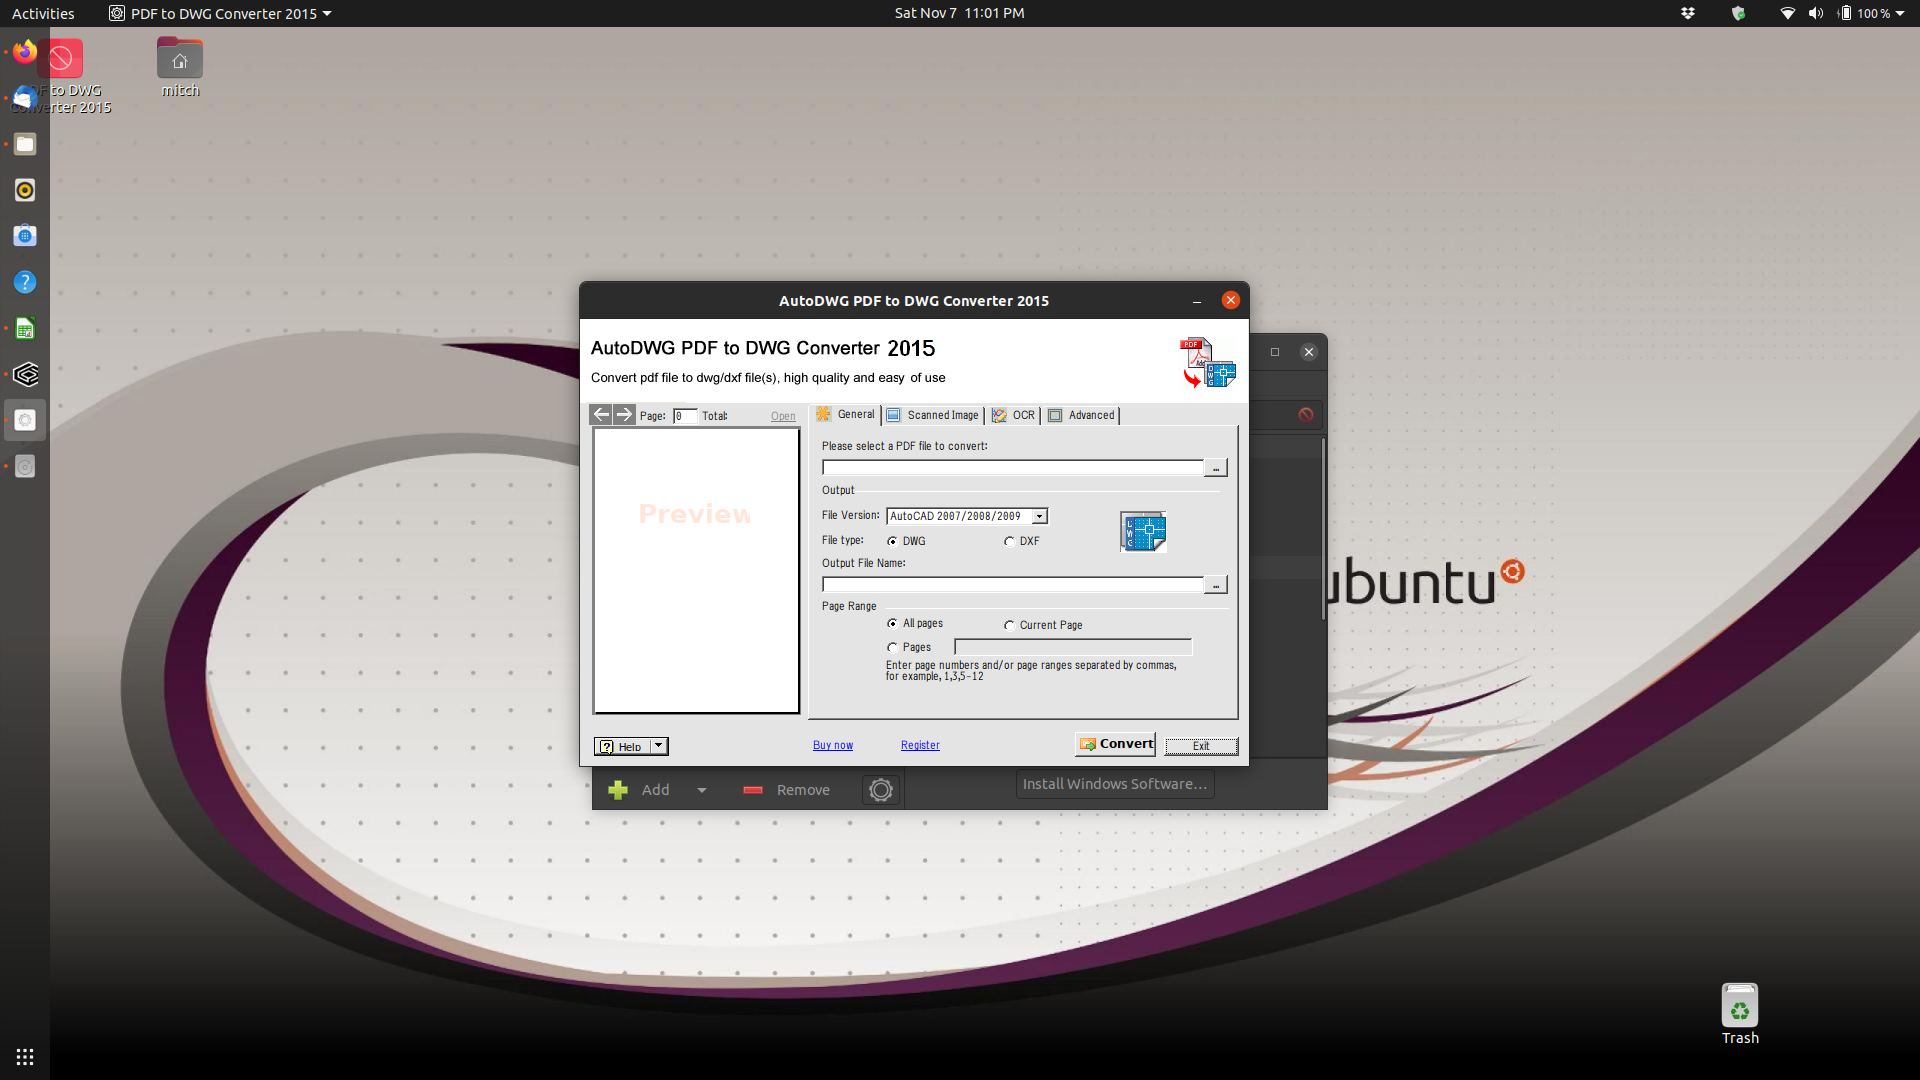
Task: Select the DXF file type option
Action: (1009, 540)
